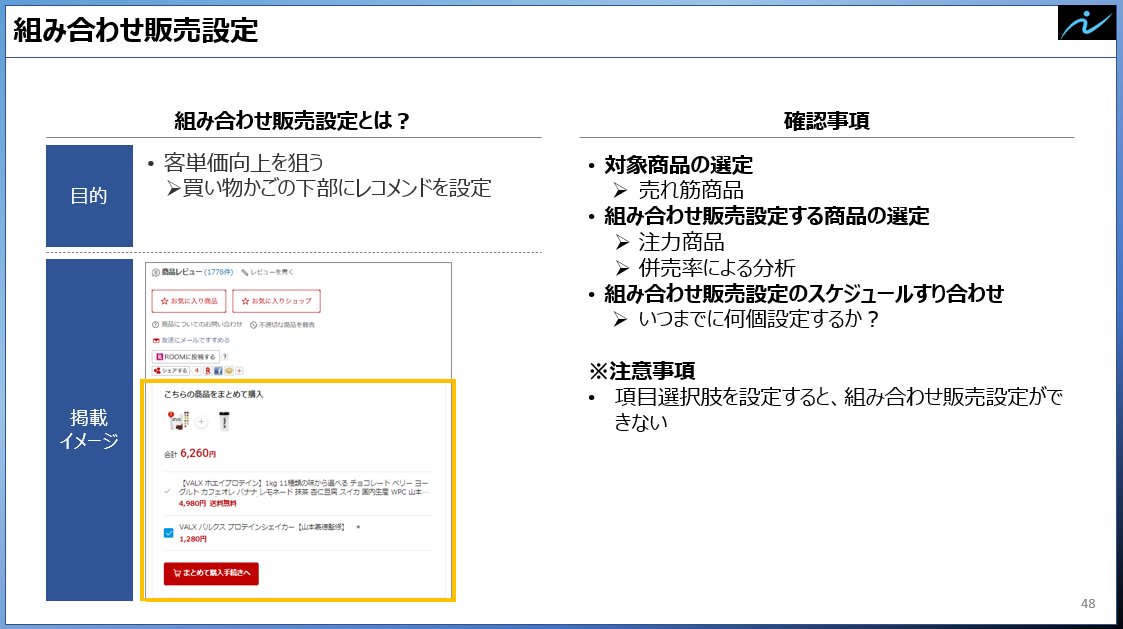Viewport: 1123px width, 629px height.
Task: Click the ※注意事項 heading
Action: pos(642,371)
